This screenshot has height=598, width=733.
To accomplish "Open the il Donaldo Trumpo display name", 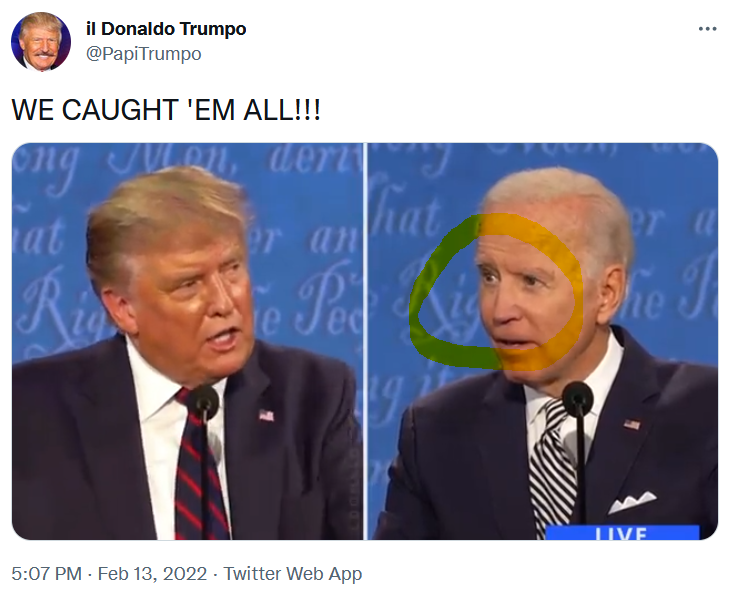I will coord(166,29).
